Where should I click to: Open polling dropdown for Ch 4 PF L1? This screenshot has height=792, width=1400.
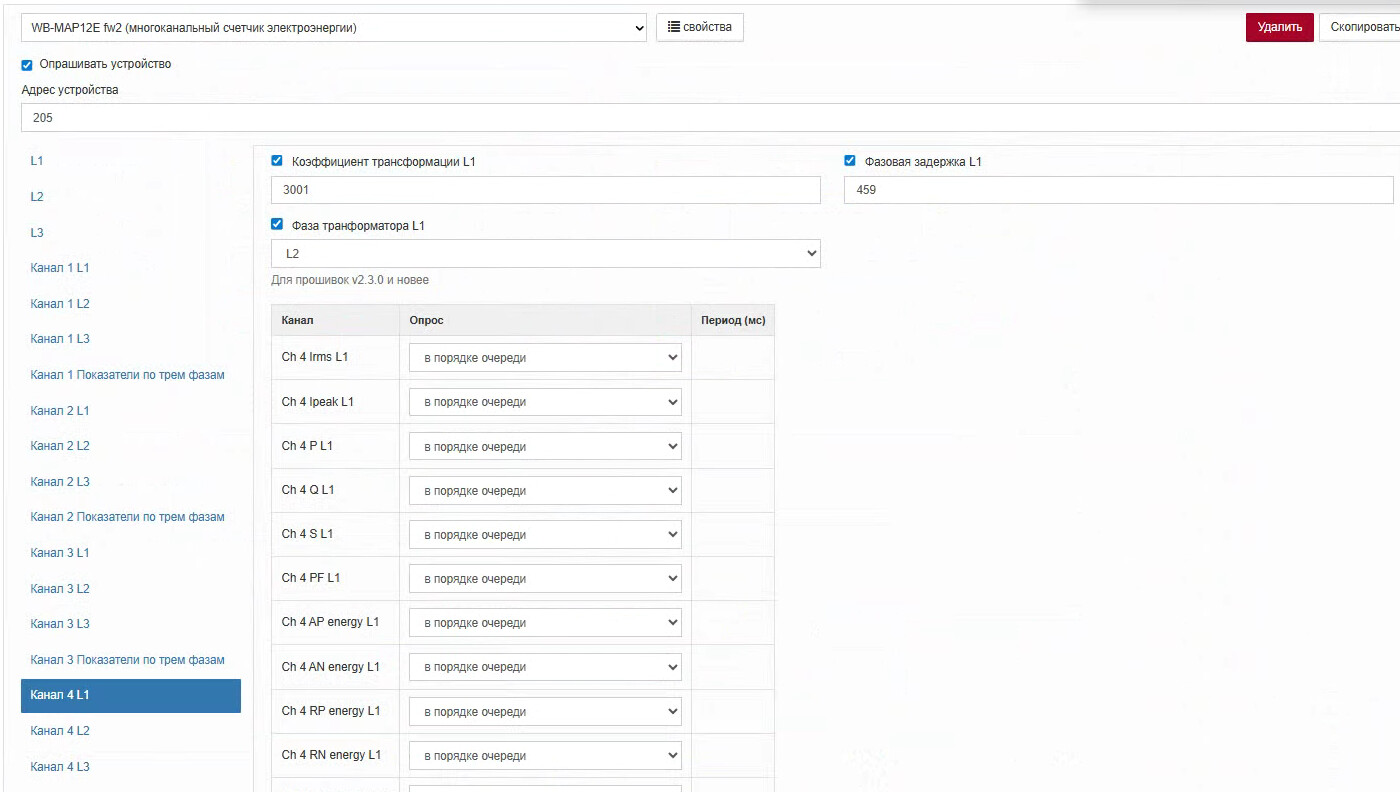pyautogui.click(x=545, y=579)
